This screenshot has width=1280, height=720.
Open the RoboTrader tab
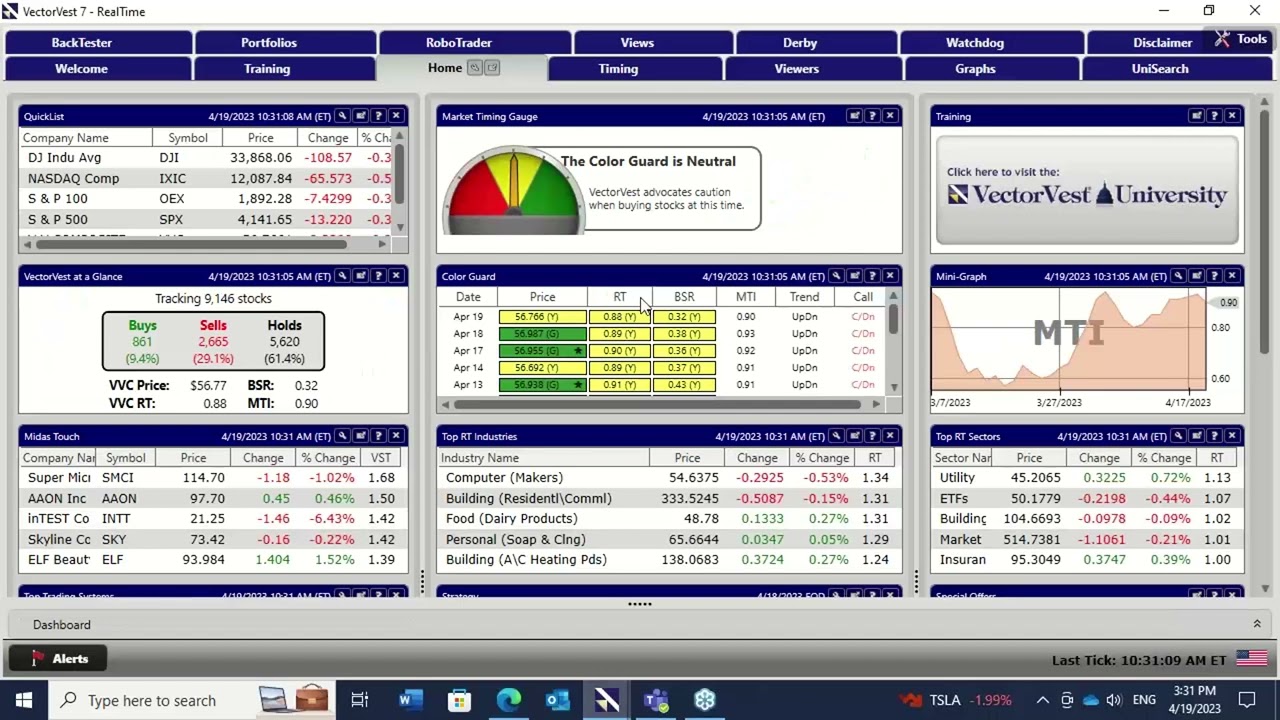pyautogui.click(x=475, y=43)
